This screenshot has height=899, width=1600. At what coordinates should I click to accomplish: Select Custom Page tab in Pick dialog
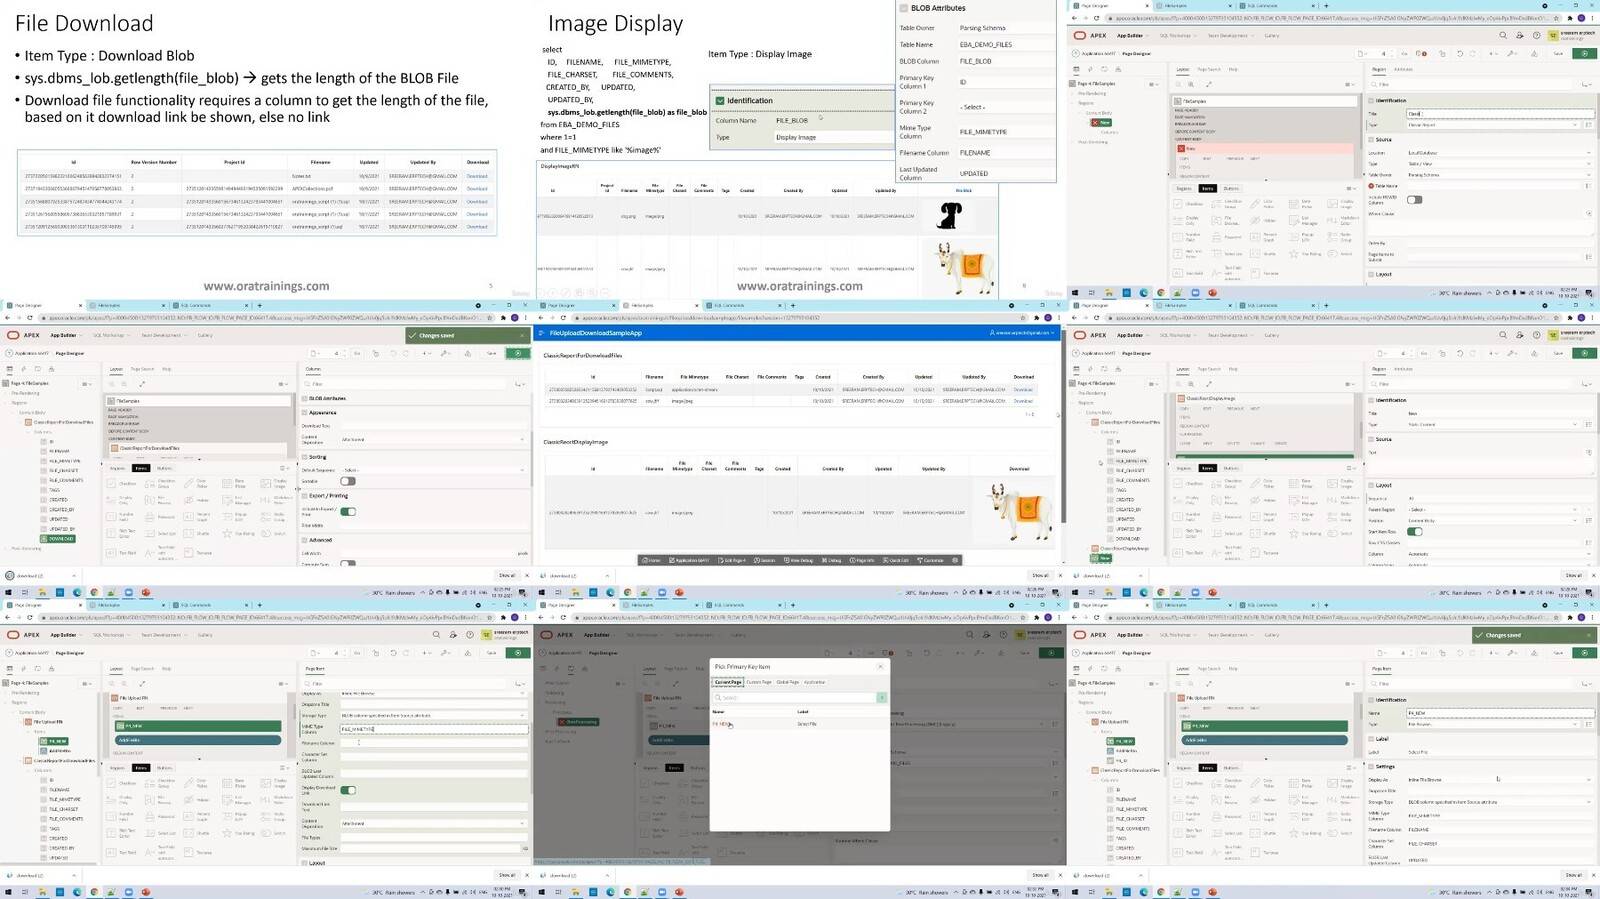pos(759,682)
